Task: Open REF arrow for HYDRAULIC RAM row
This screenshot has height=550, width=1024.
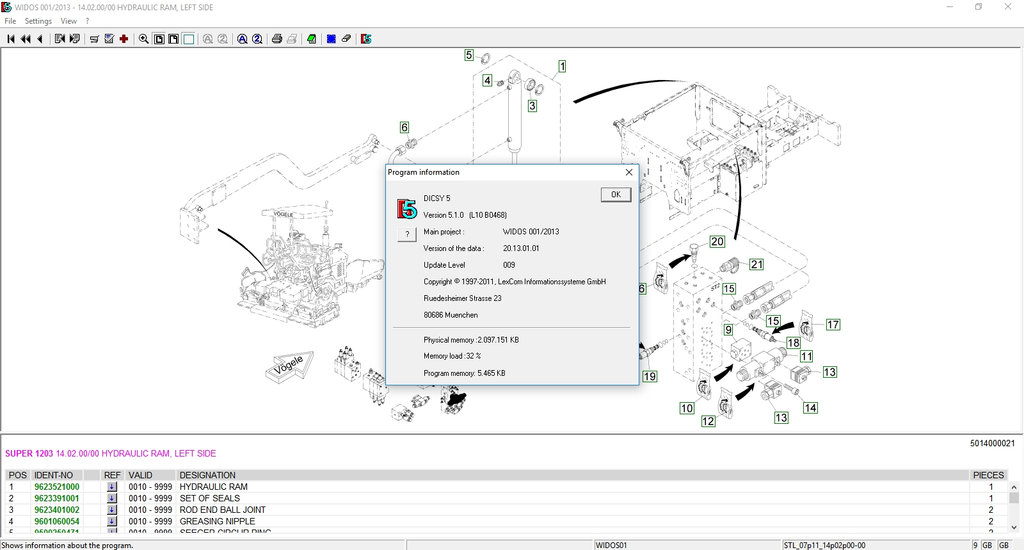Action: pos(112,487)
